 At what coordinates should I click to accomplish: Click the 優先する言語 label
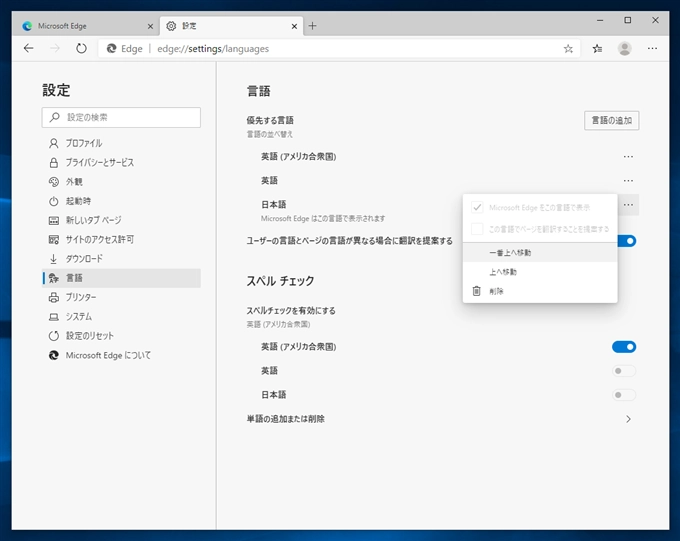270,120
